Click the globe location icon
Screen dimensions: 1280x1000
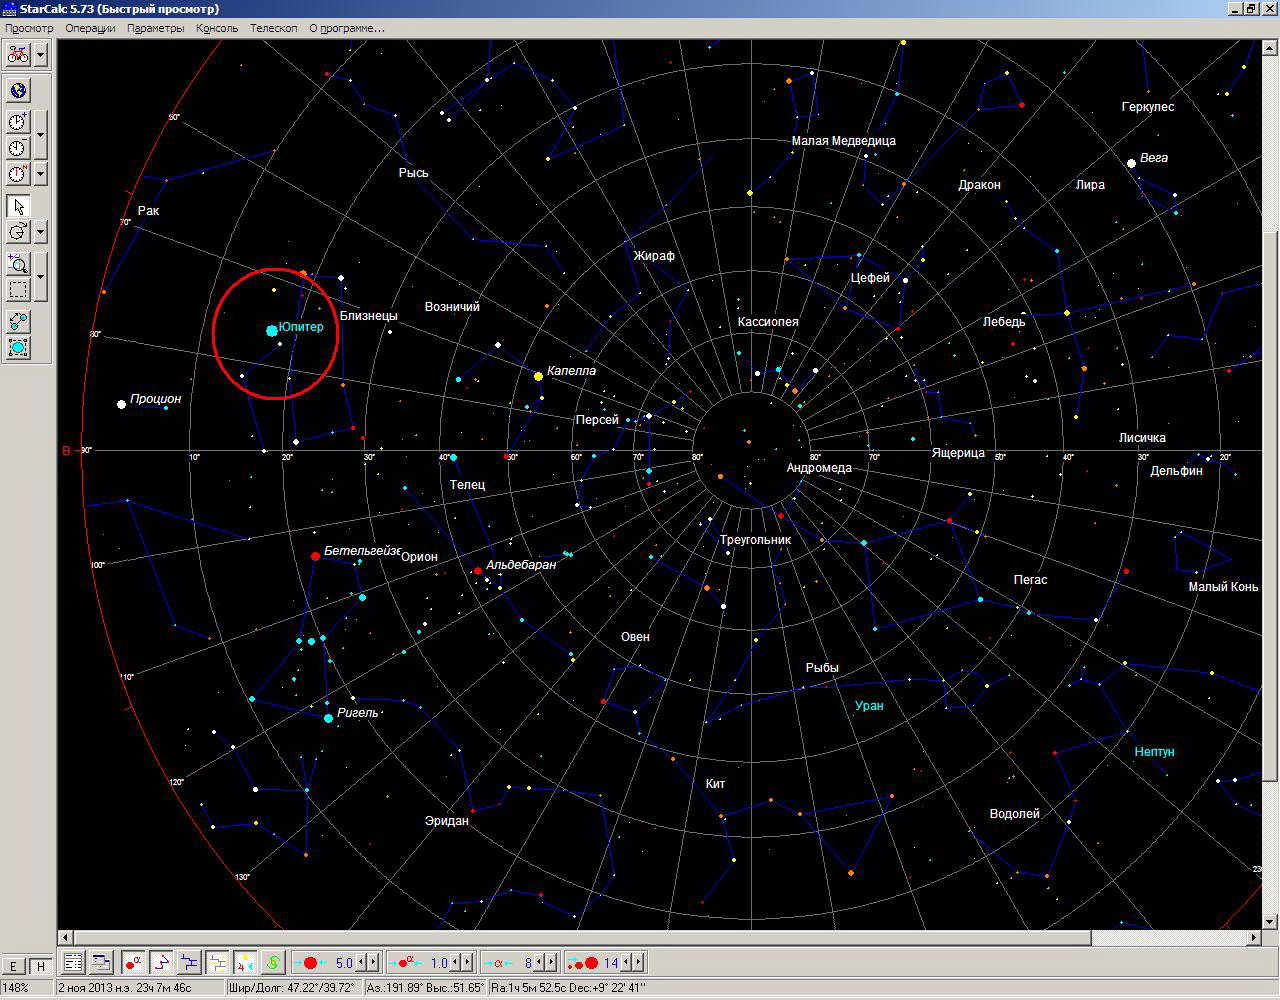pos(18,91)
